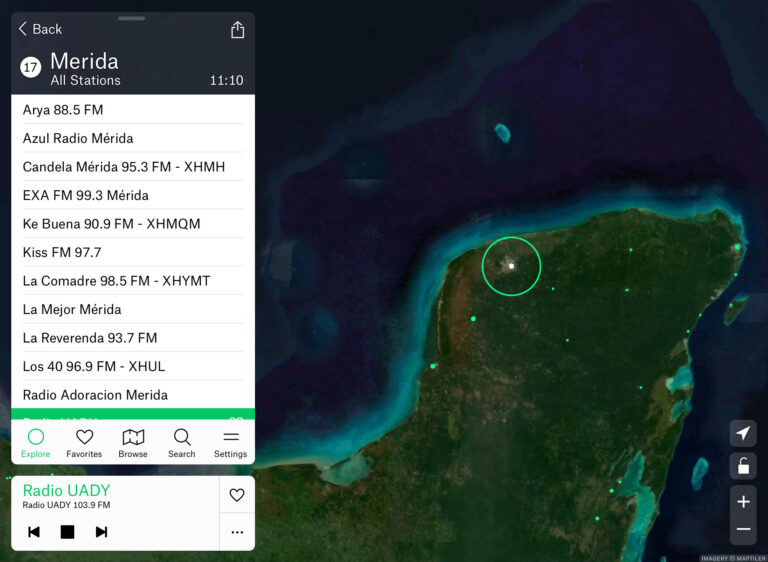Click the 11:10 local time label

tap(226, 80)
